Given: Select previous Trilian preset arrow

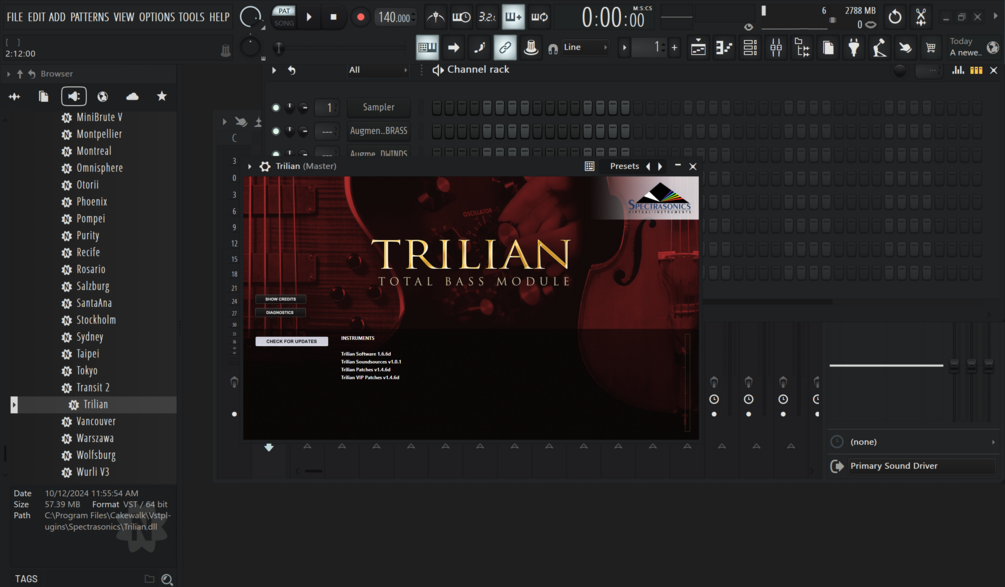Looking at the screenshot, I should (x=648, y=167).
